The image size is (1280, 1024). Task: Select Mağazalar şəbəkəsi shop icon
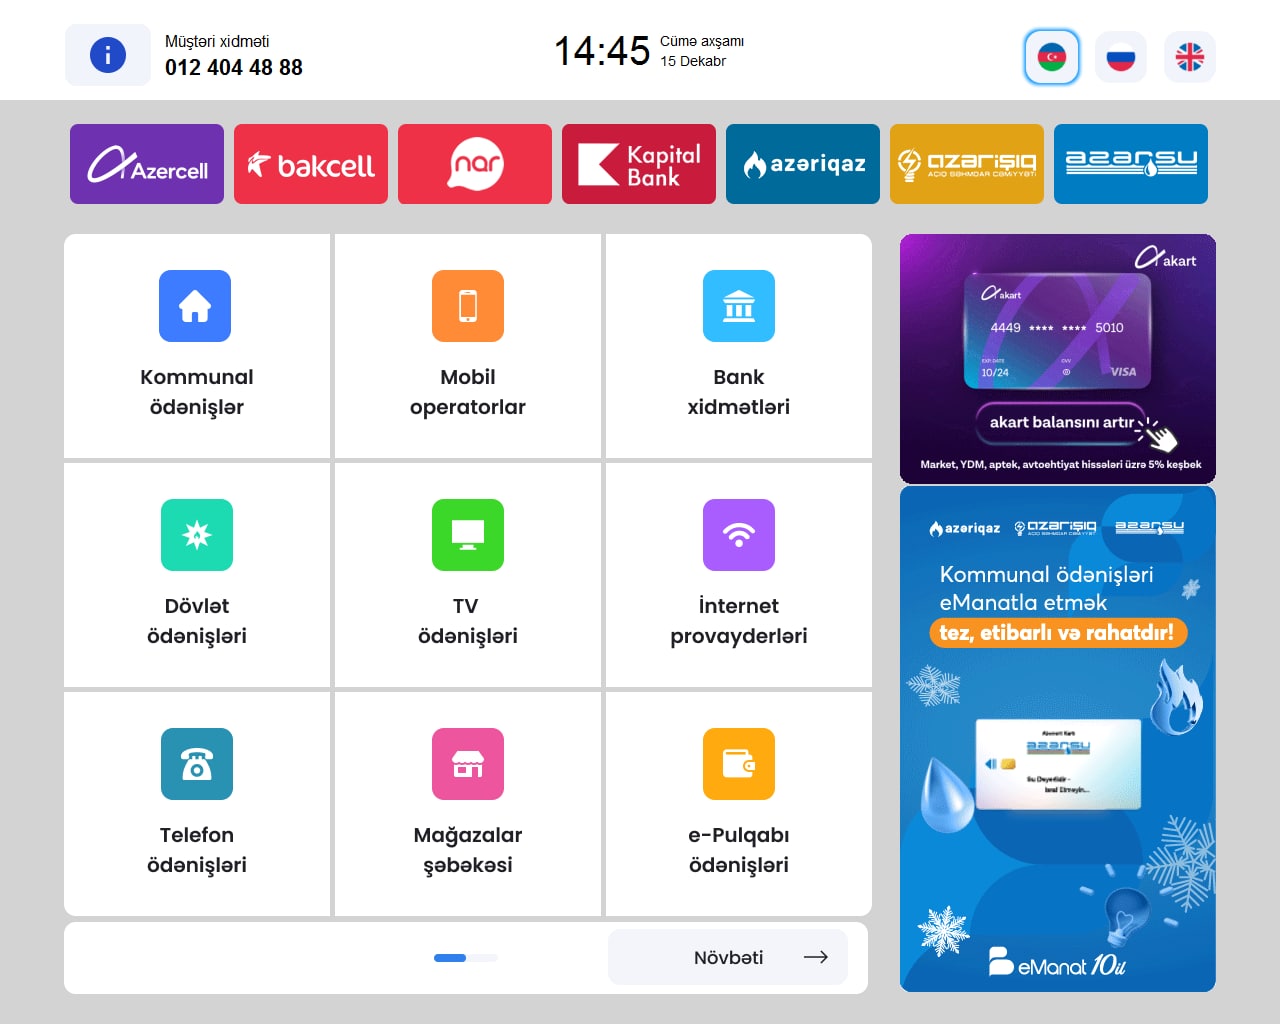pos(467,764)
